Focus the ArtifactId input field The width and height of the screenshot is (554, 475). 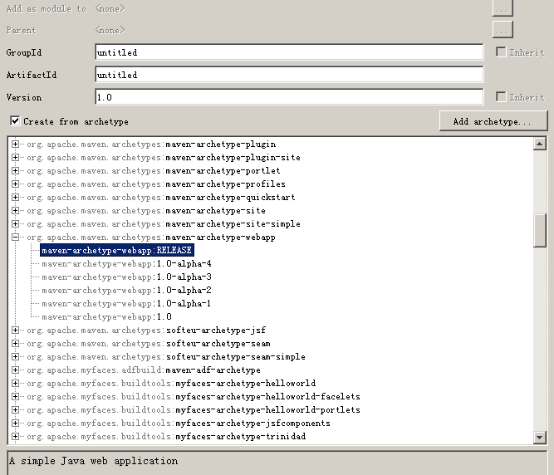click(289, 75)
